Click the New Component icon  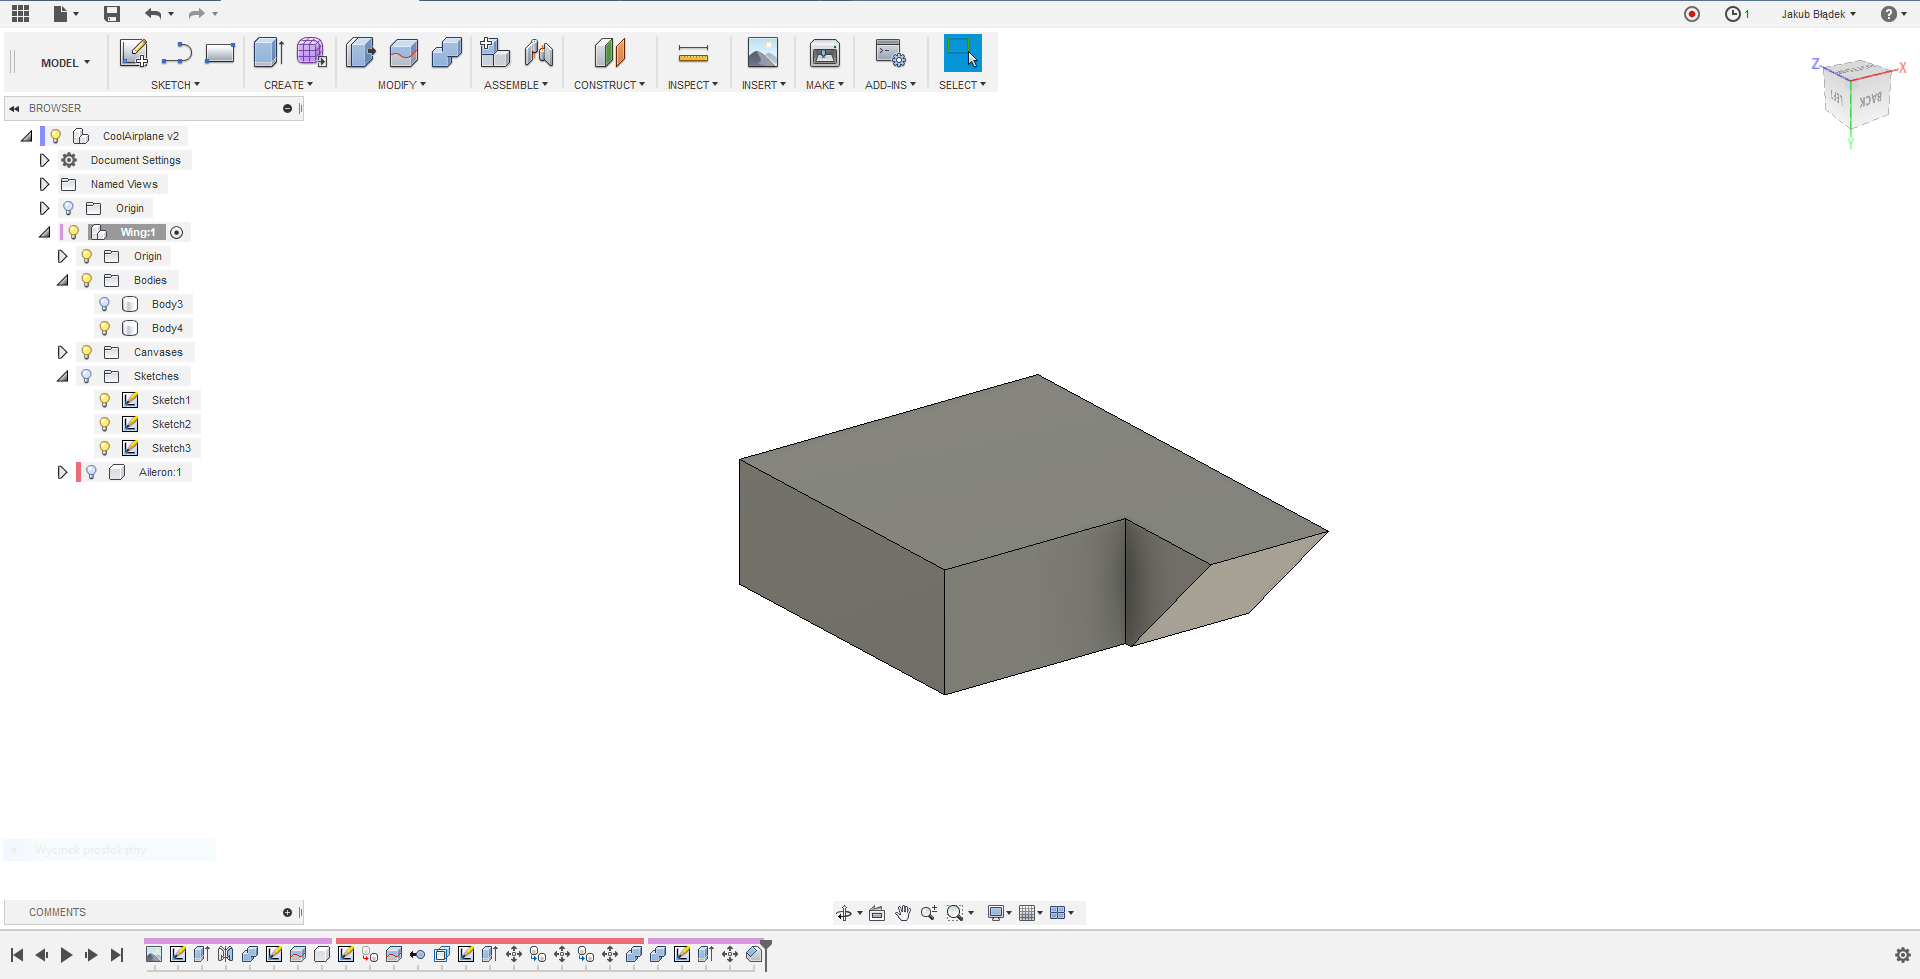[495, 54]
